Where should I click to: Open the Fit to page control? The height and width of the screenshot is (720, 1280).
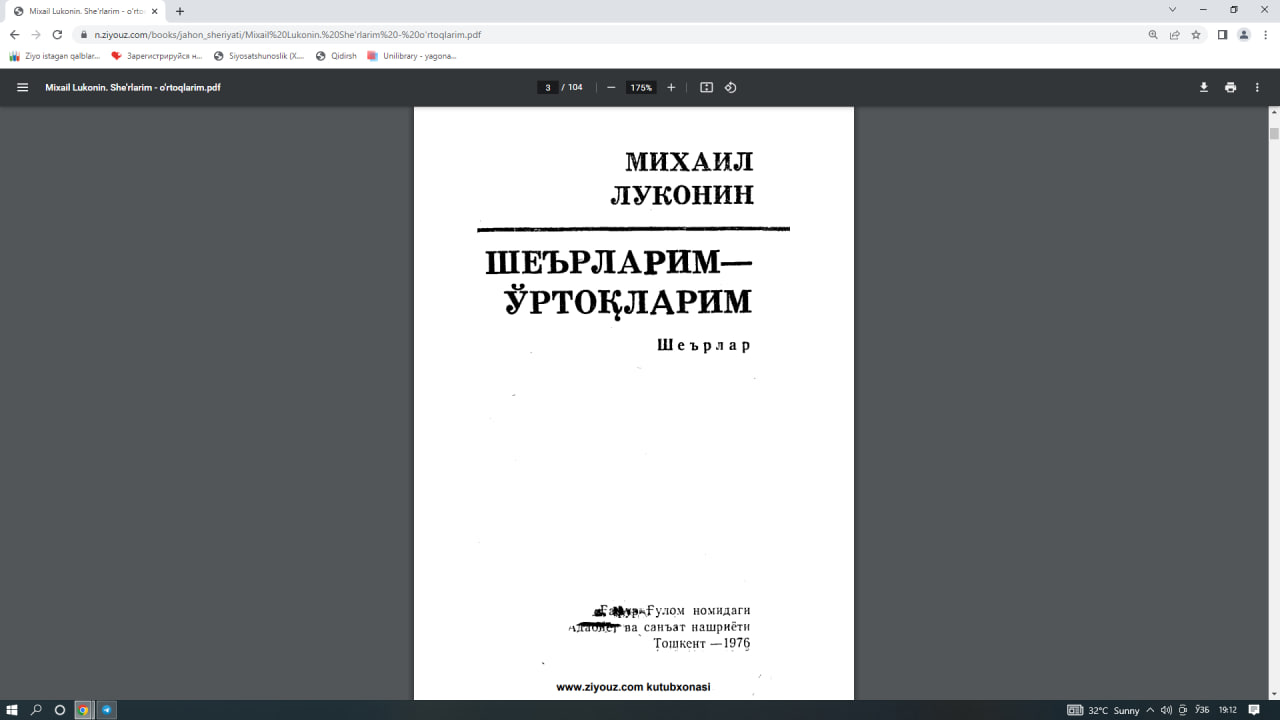(x=706, y=87)
